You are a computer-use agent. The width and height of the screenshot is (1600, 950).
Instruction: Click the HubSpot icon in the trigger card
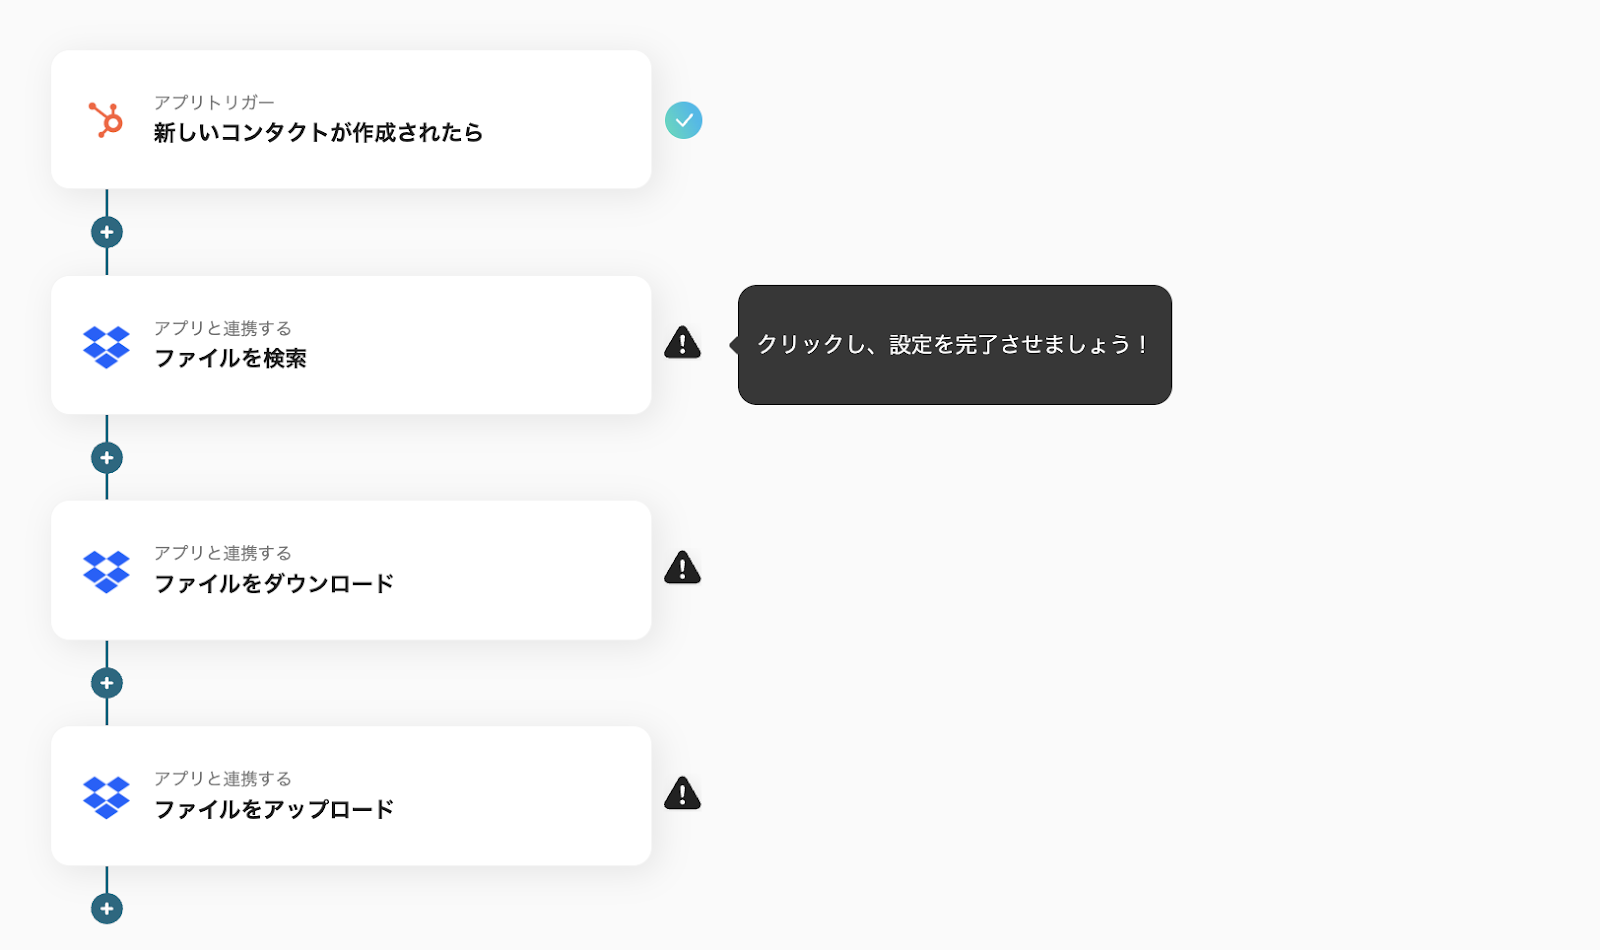click(x=106, y=120)
